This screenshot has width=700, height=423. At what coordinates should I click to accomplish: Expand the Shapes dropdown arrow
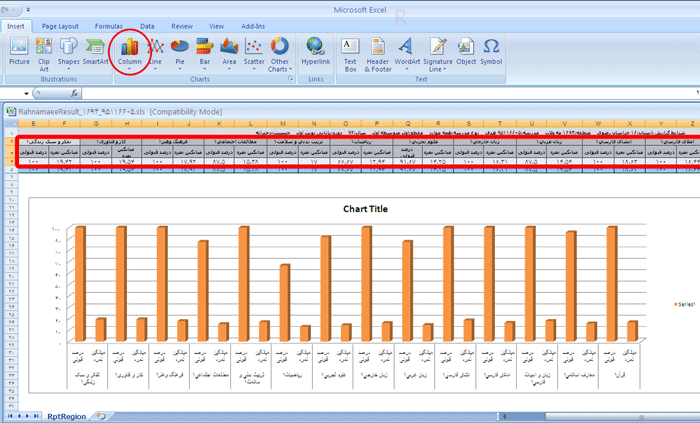pos(68,69)
